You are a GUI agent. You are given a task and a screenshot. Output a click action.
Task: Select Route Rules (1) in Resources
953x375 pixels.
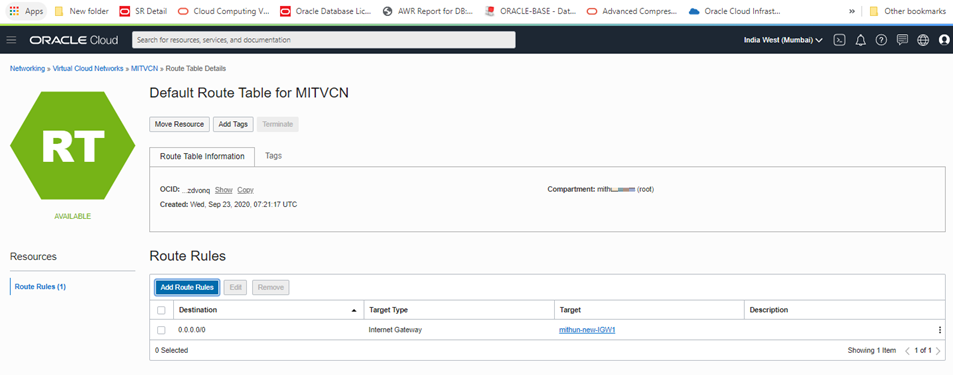40,286
